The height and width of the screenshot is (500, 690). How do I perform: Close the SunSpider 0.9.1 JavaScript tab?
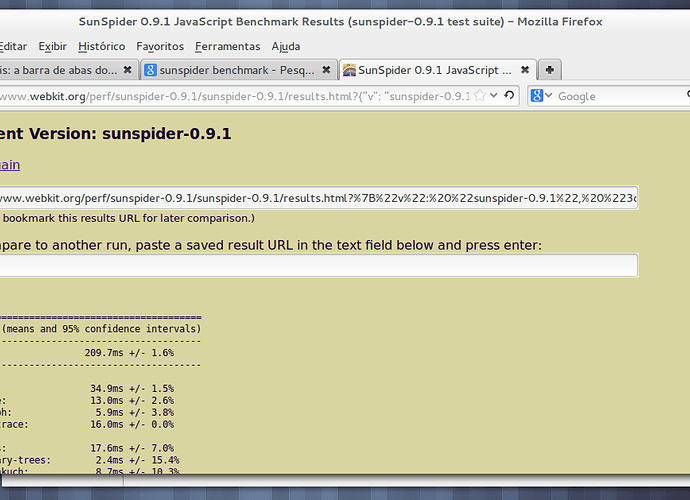click(x=525, y=70)
